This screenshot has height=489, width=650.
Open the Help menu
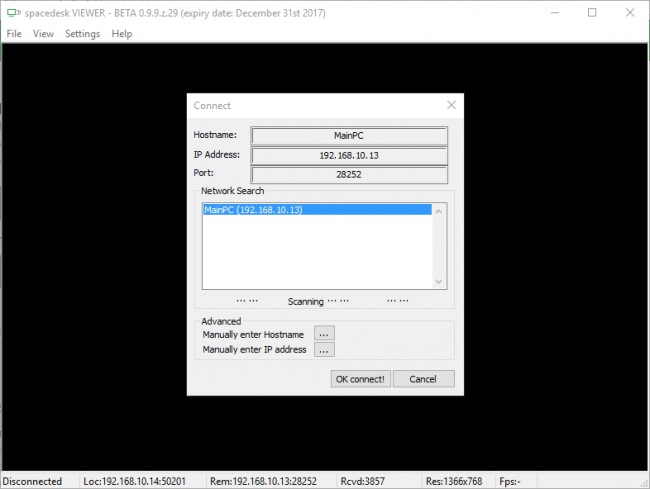[x=121, y=34]
